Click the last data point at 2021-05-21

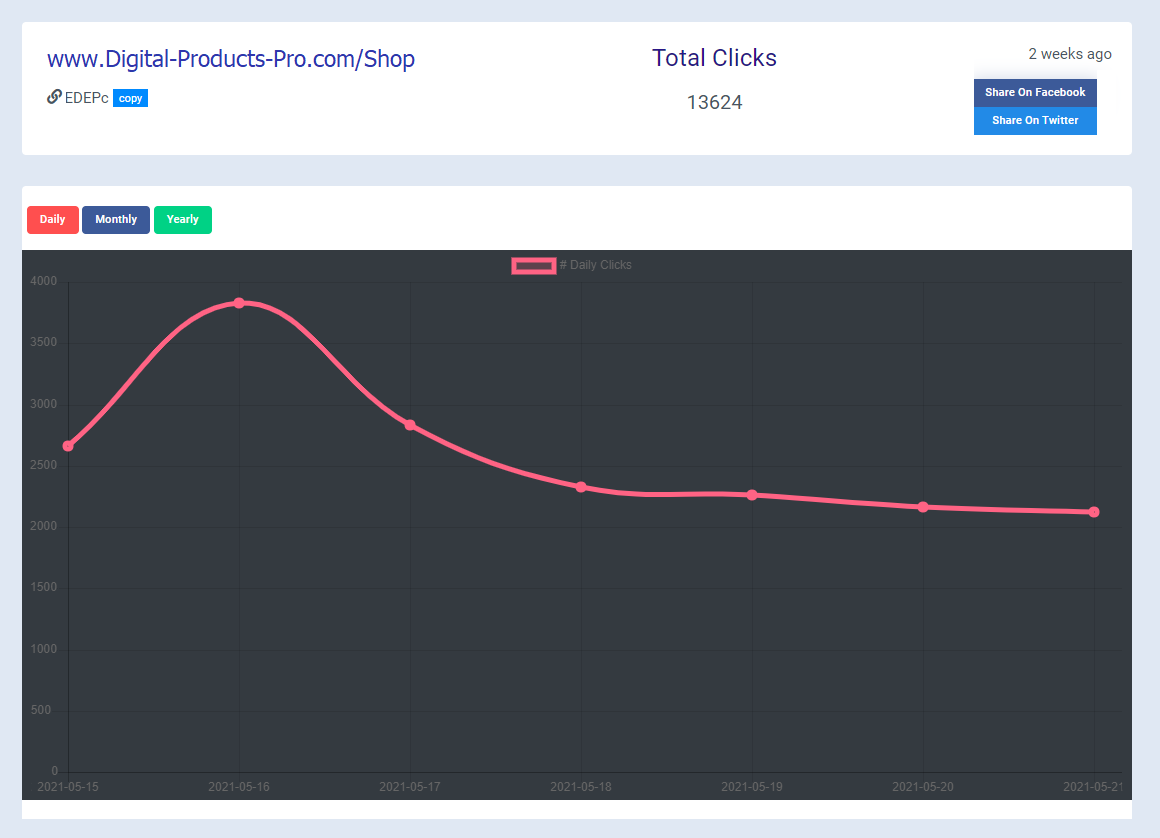[1093, 511]
